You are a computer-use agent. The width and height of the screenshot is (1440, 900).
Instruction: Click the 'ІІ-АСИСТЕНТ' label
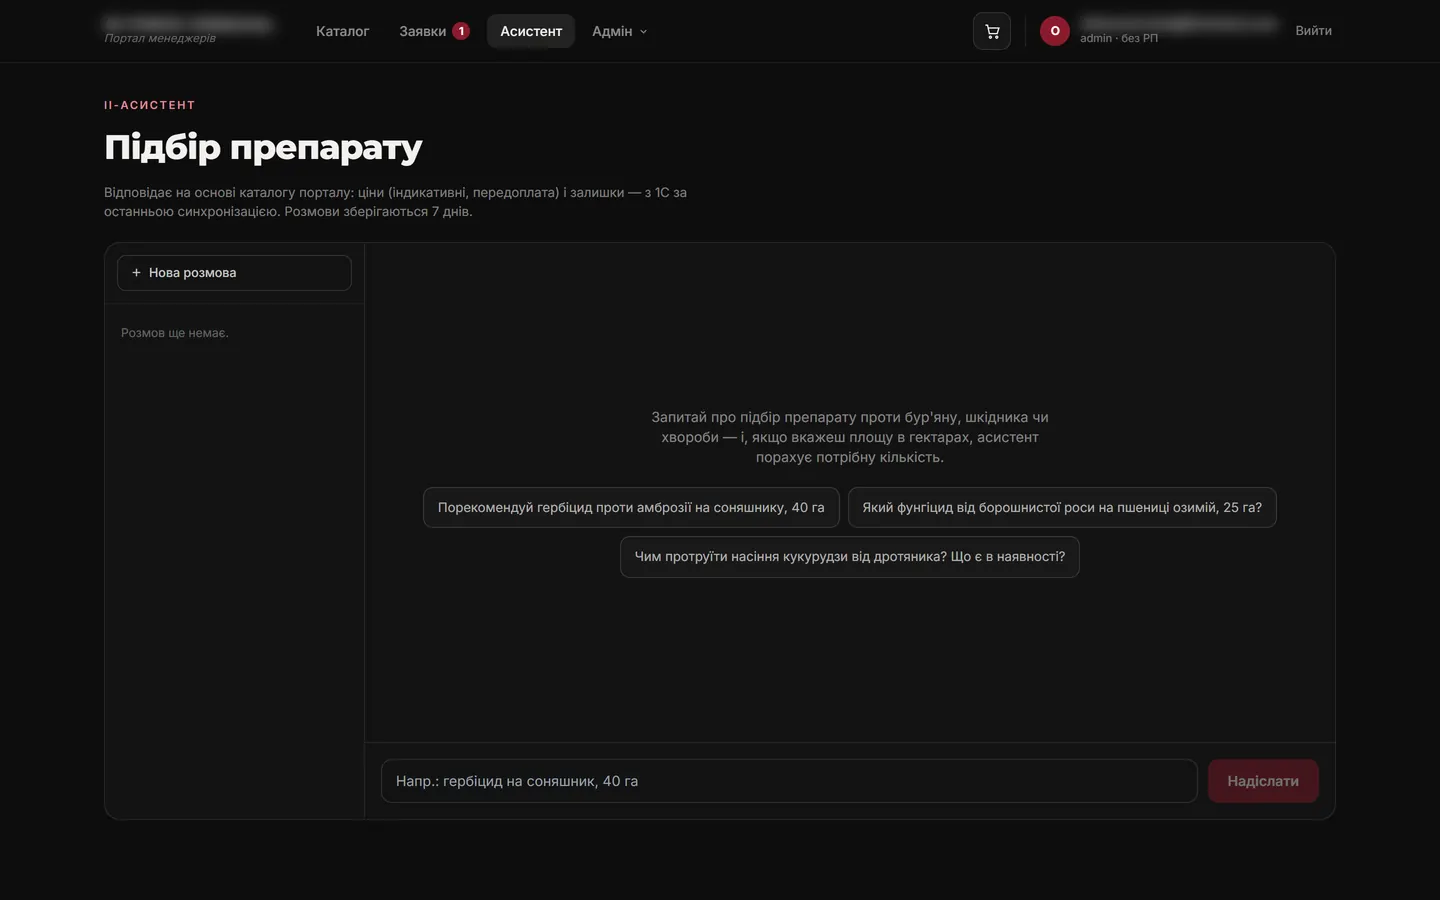click(150, 105)
